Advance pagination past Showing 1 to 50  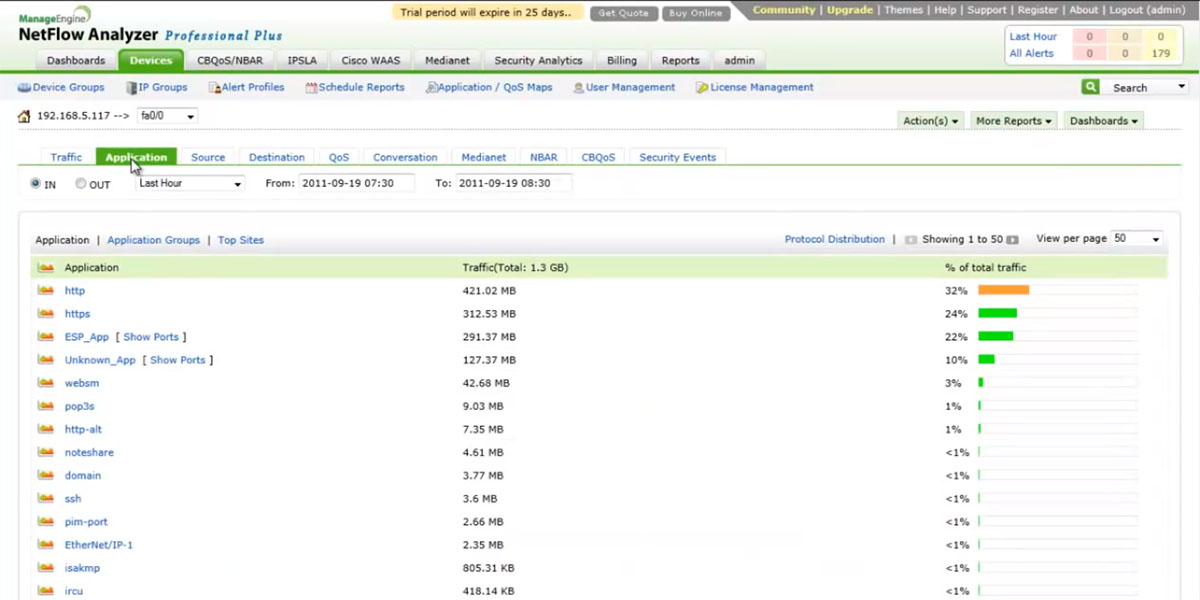[1013, 239]
